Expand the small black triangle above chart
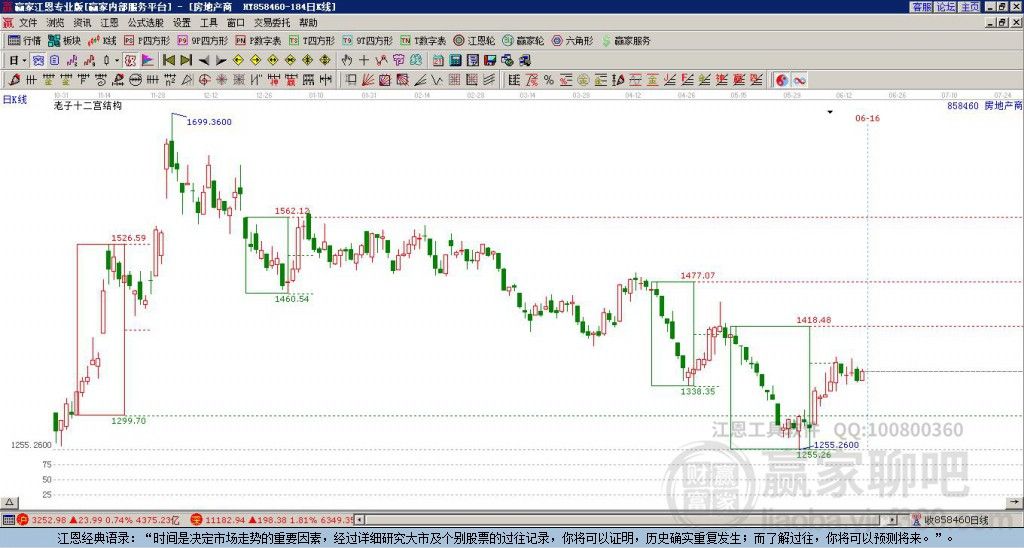Screen dimensions: 1024x548 tap(830, 112)
